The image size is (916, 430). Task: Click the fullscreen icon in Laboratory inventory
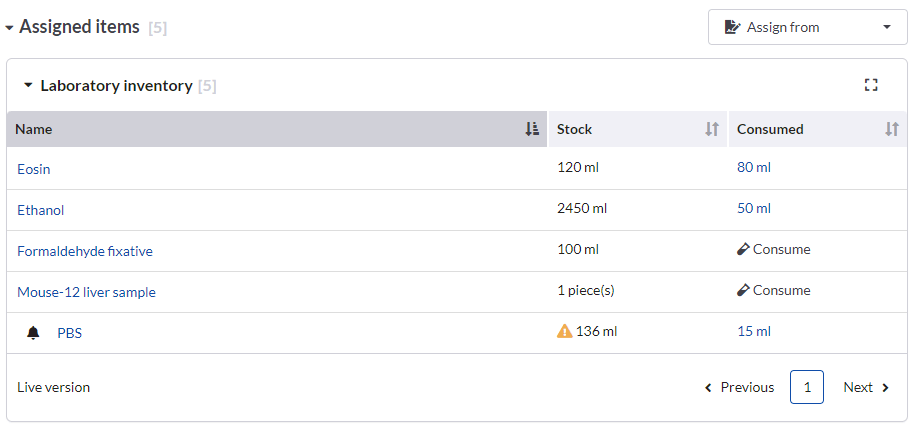tap(871, 86)
